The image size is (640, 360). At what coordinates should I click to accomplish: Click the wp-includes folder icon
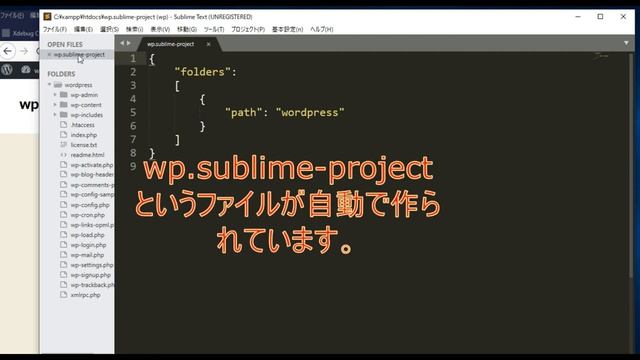64,115
